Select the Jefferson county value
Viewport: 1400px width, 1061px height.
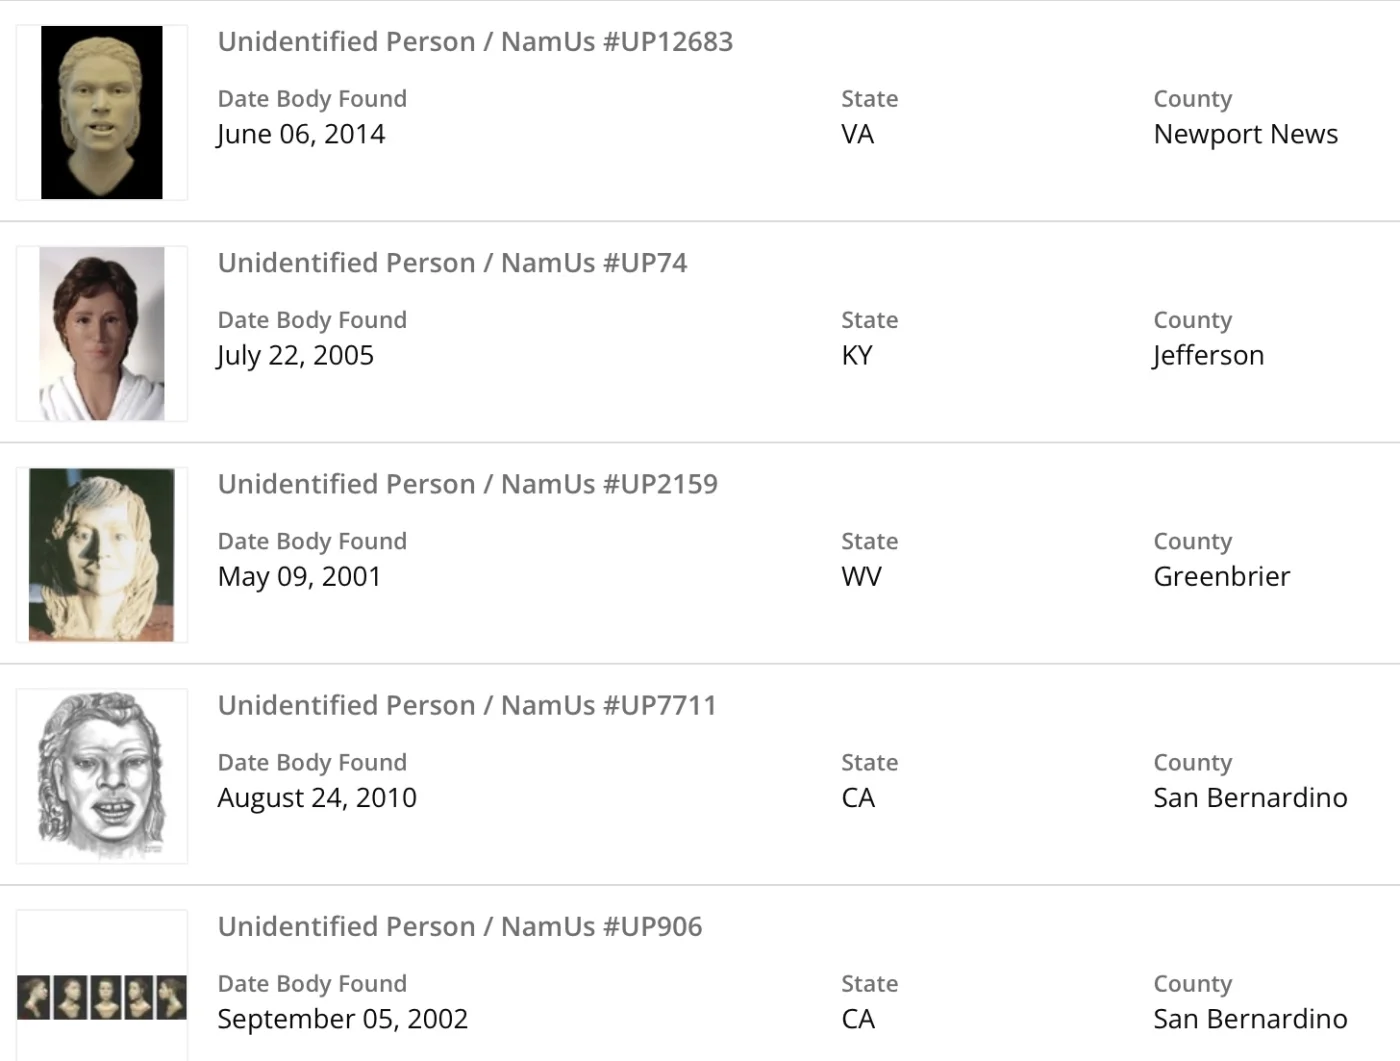click(1208, 355)
